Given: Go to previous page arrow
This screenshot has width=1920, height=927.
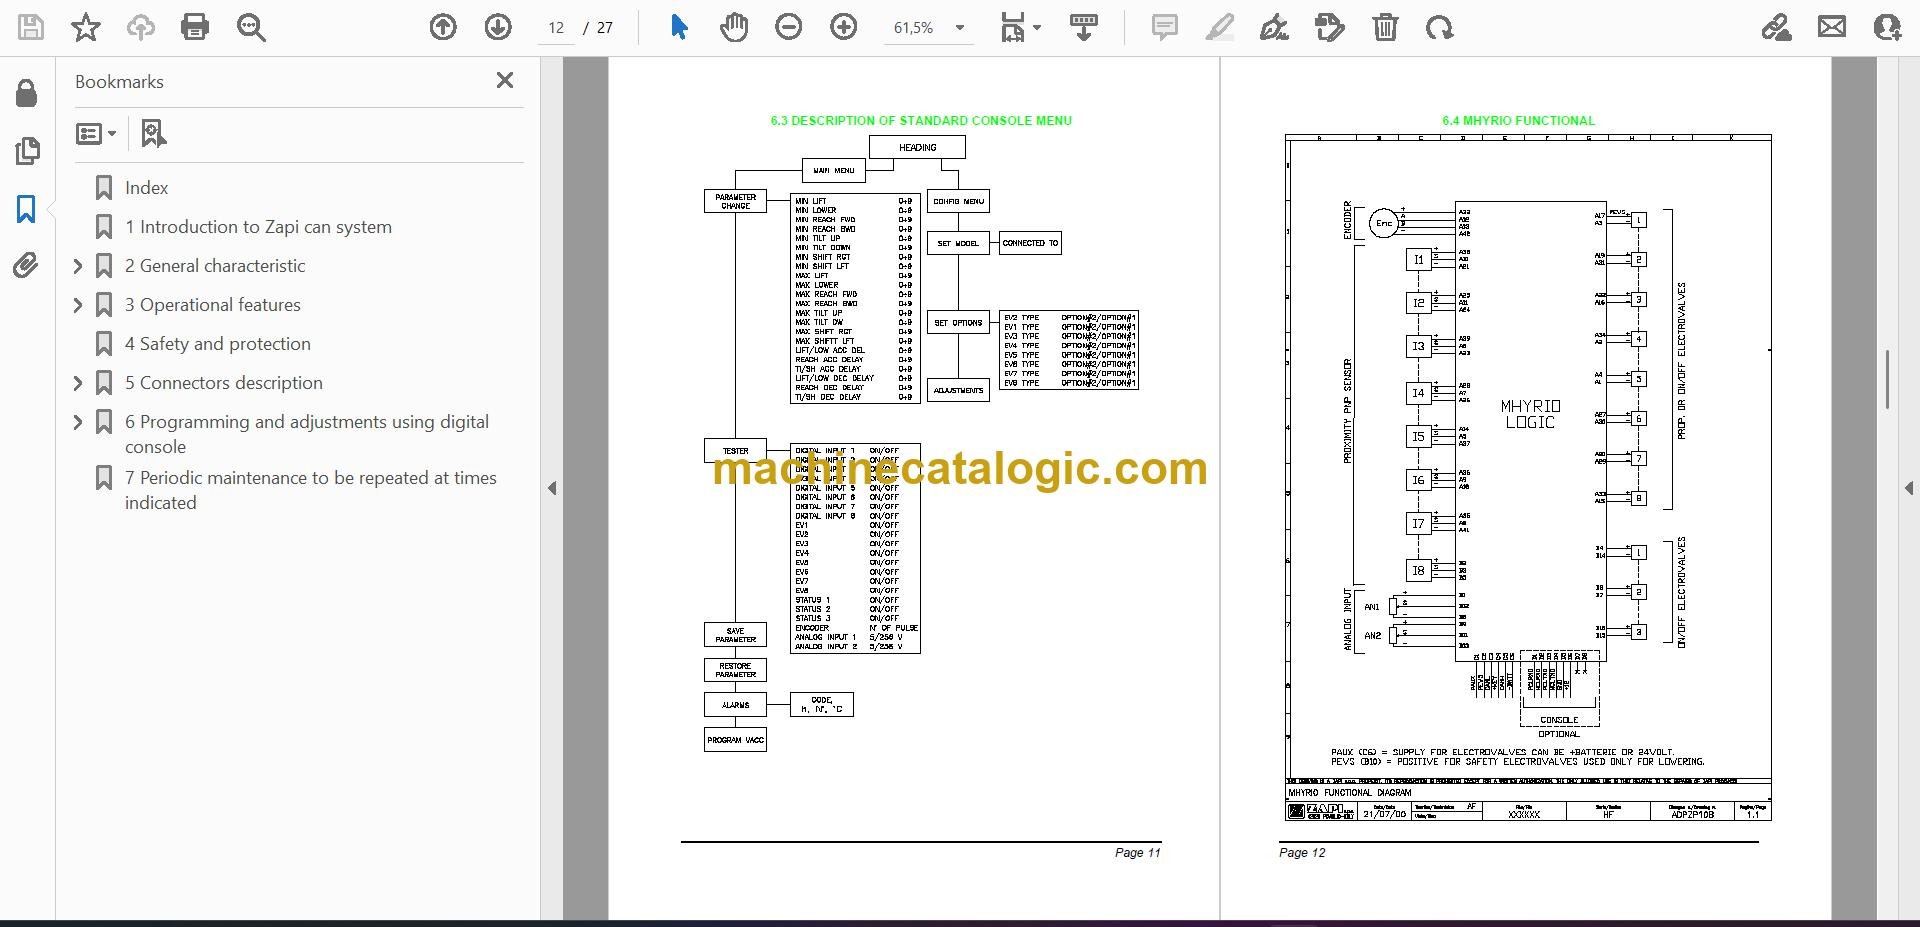Looking at the screenshot, I should 443,27.
